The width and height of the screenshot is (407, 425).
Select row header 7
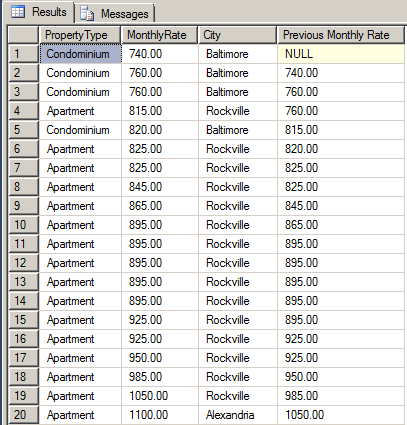click(x=23, y=168)
